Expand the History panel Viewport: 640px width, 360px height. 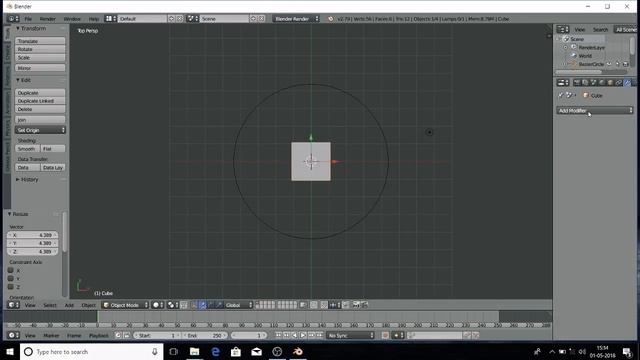click(18, 179)
